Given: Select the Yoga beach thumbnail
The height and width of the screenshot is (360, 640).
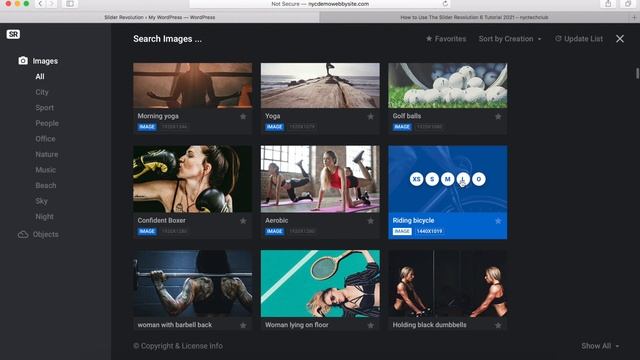Looking at the screenshot, I should (x=320, y=85).
